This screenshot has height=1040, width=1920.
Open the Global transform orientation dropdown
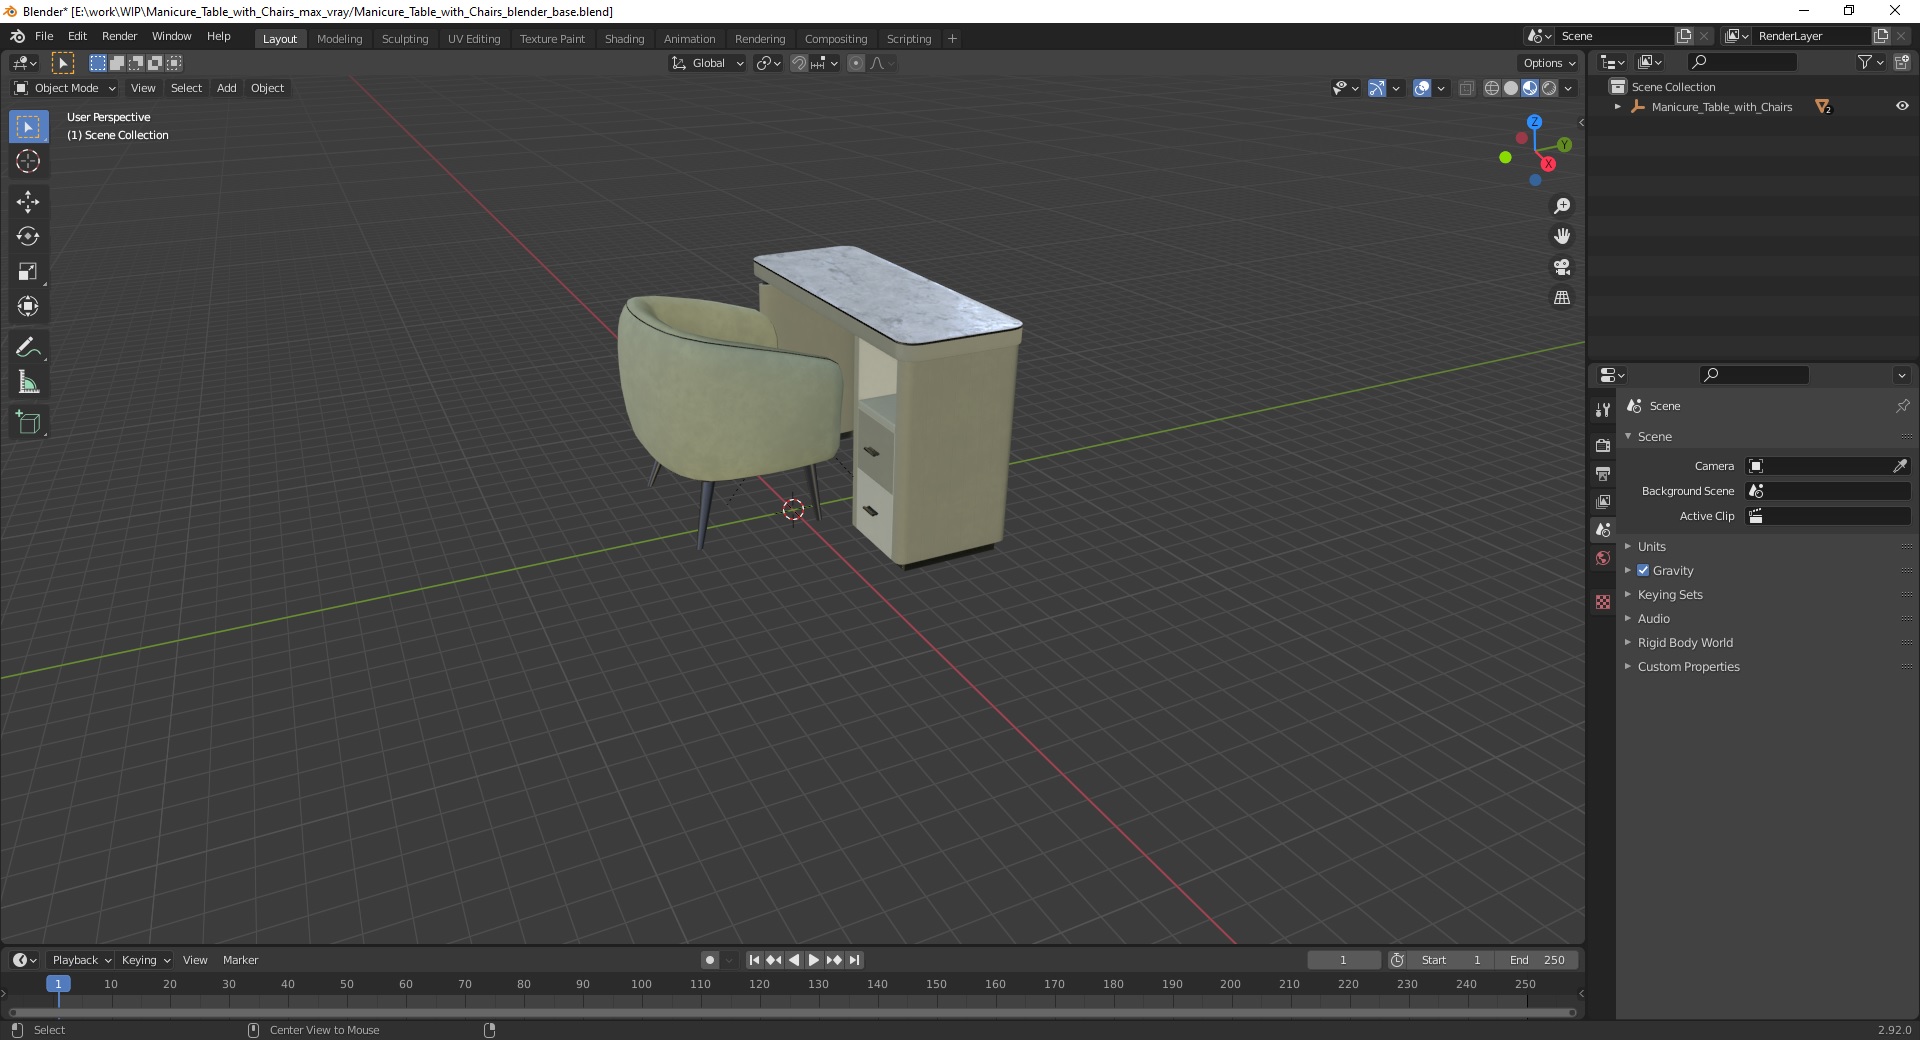[x=708, y=63]
